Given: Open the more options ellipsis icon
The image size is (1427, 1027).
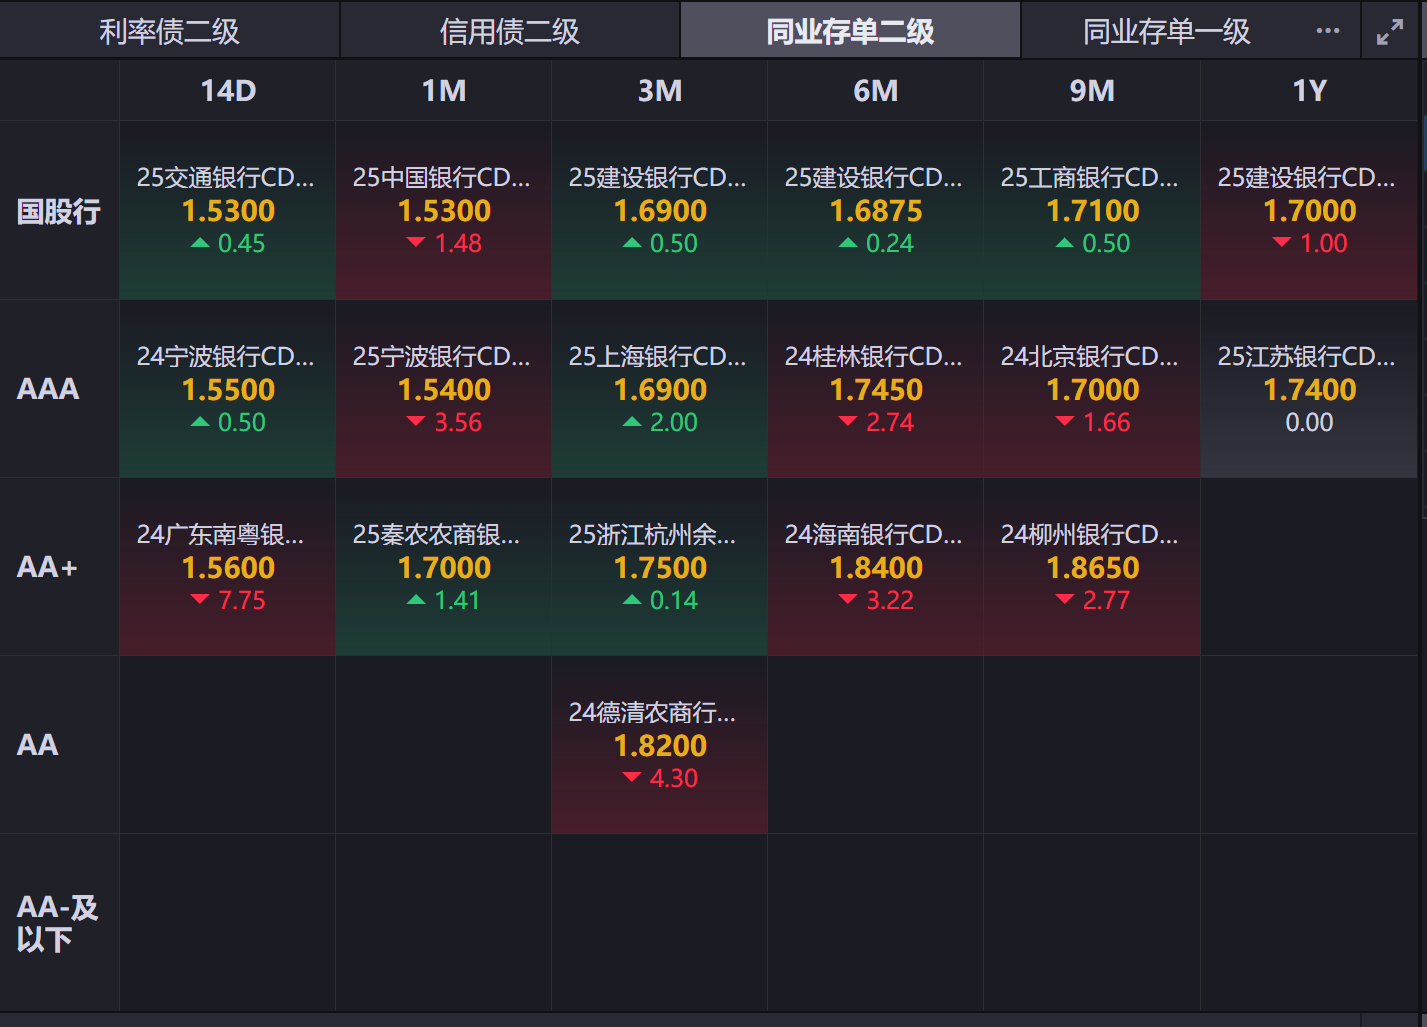Looking at the screenshot, I should (1327, 31).
